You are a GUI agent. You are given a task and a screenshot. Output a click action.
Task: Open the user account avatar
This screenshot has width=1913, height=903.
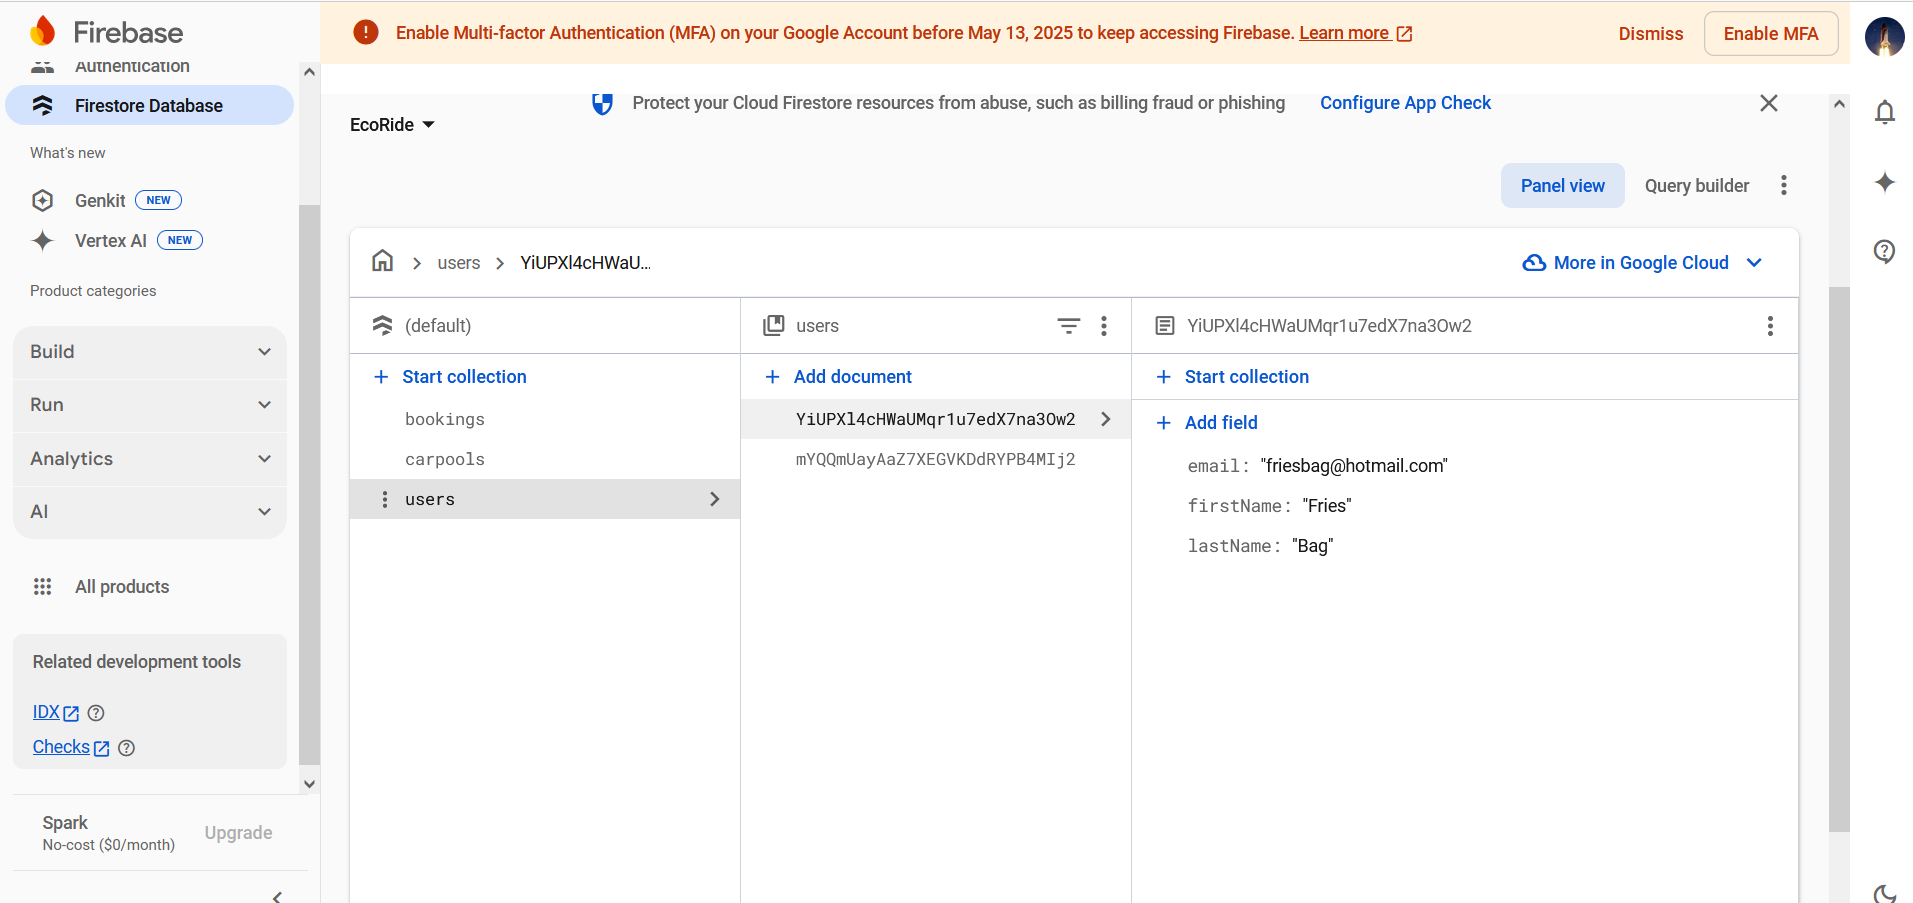(x=1885, y=37)
